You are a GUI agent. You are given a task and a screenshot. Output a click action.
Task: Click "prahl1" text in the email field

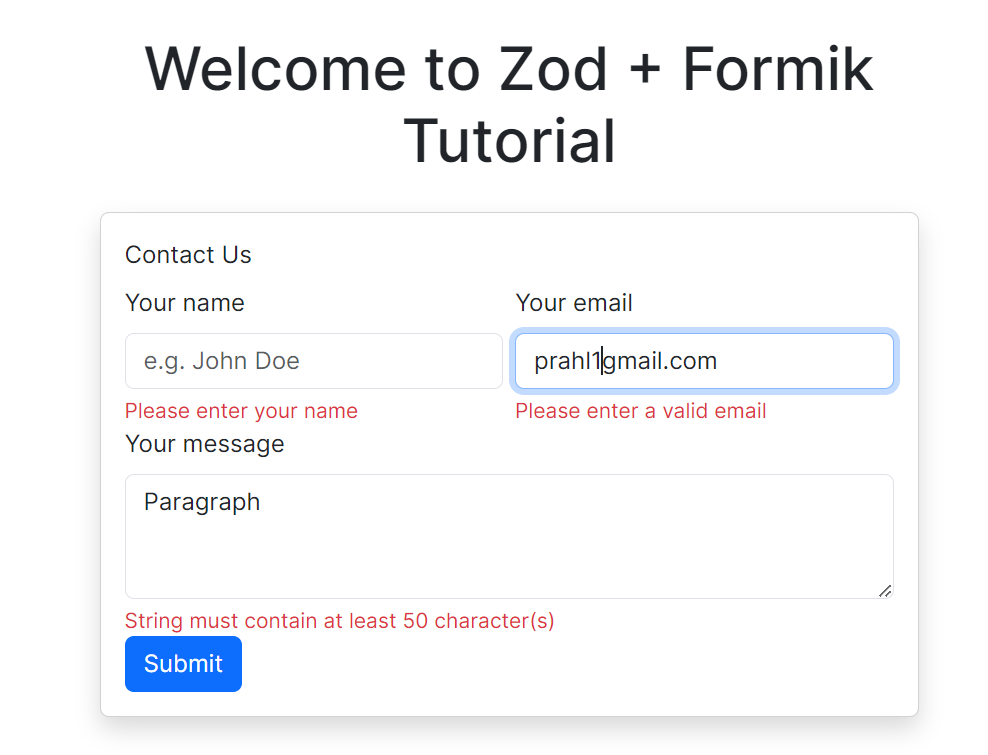tap(566, 361)
